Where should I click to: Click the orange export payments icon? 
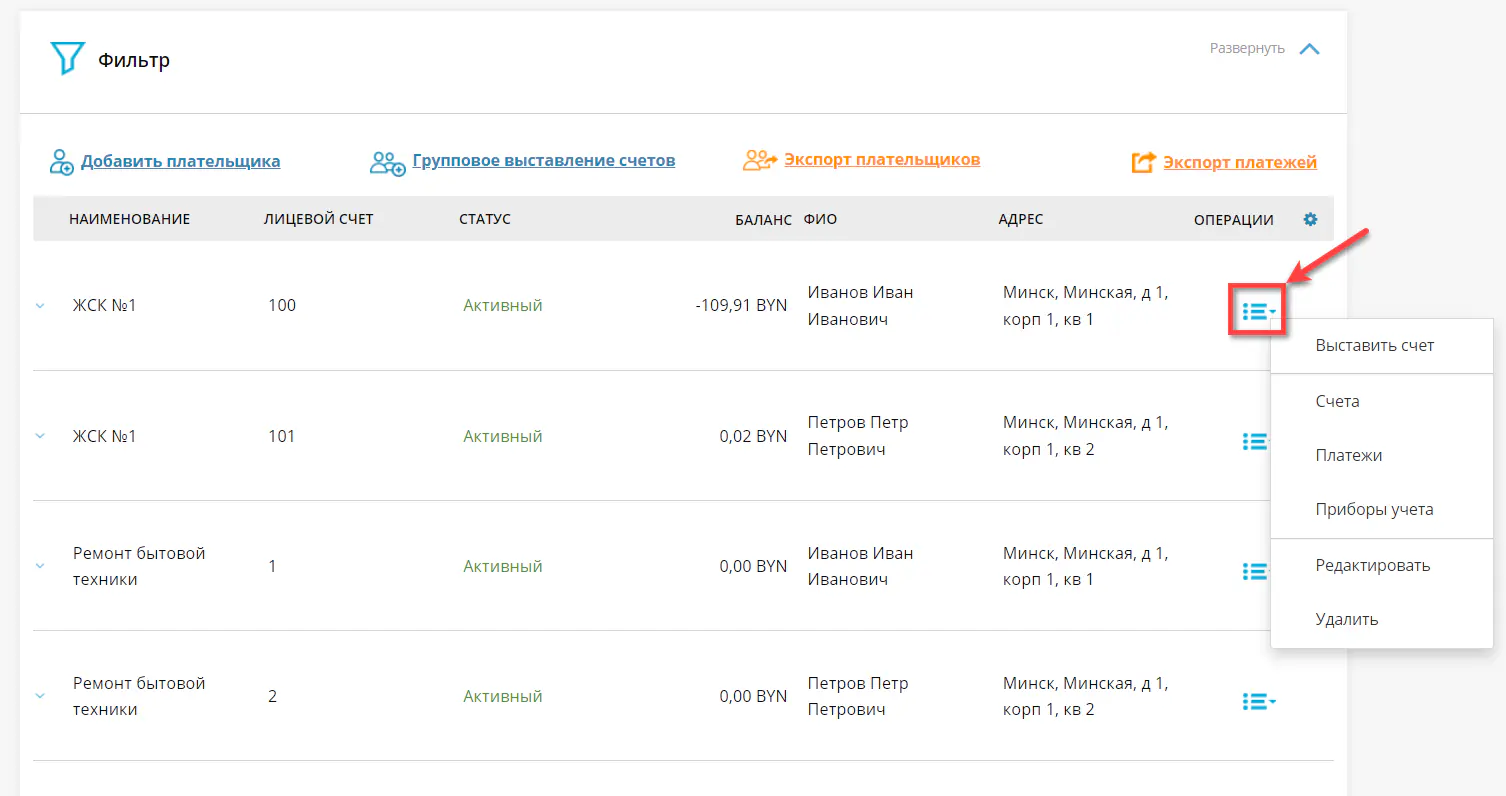pyautogui.click(x=1144, y=162)
